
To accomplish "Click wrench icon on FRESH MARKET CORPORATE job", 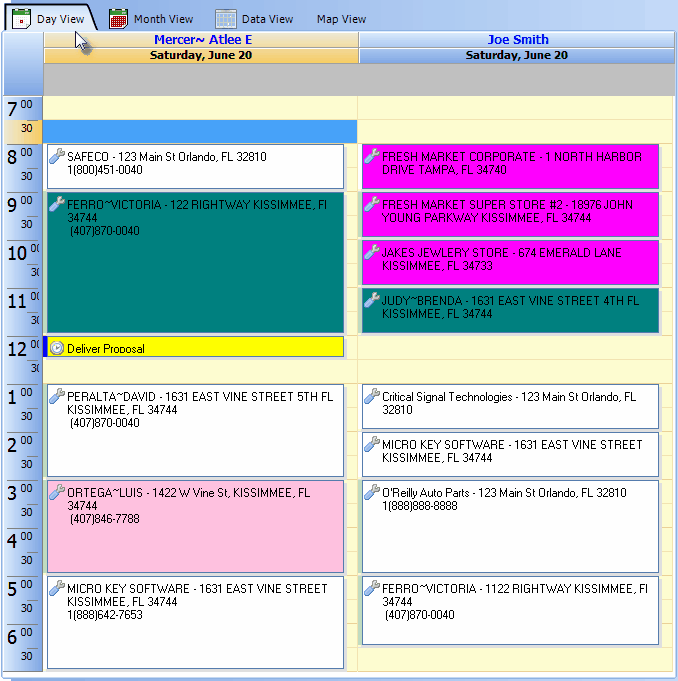I will coord(372,156).
